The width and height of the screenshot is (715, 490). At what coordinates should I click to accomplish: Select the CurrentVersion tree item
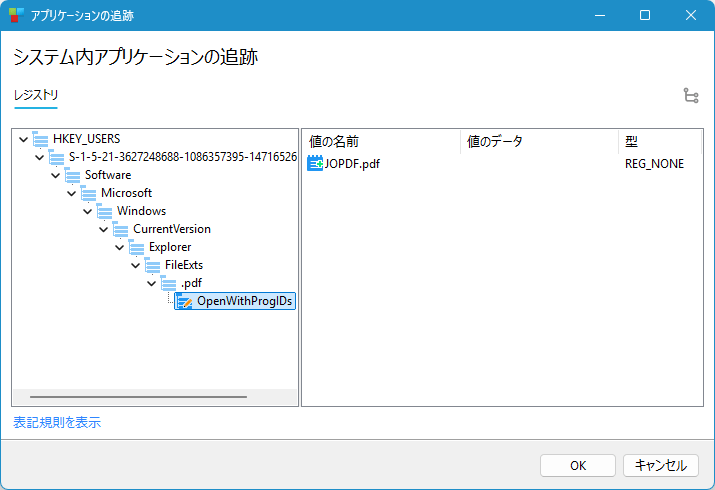171,229
